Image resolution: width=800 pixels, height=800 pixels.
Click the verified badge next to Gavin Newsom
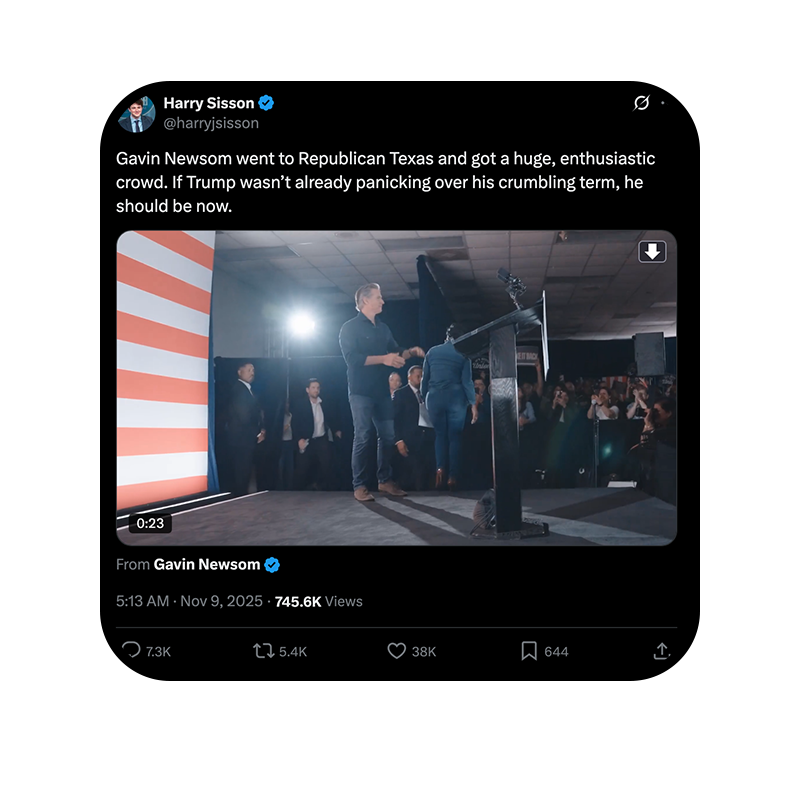pyautogui.click(x=272, y=565)
